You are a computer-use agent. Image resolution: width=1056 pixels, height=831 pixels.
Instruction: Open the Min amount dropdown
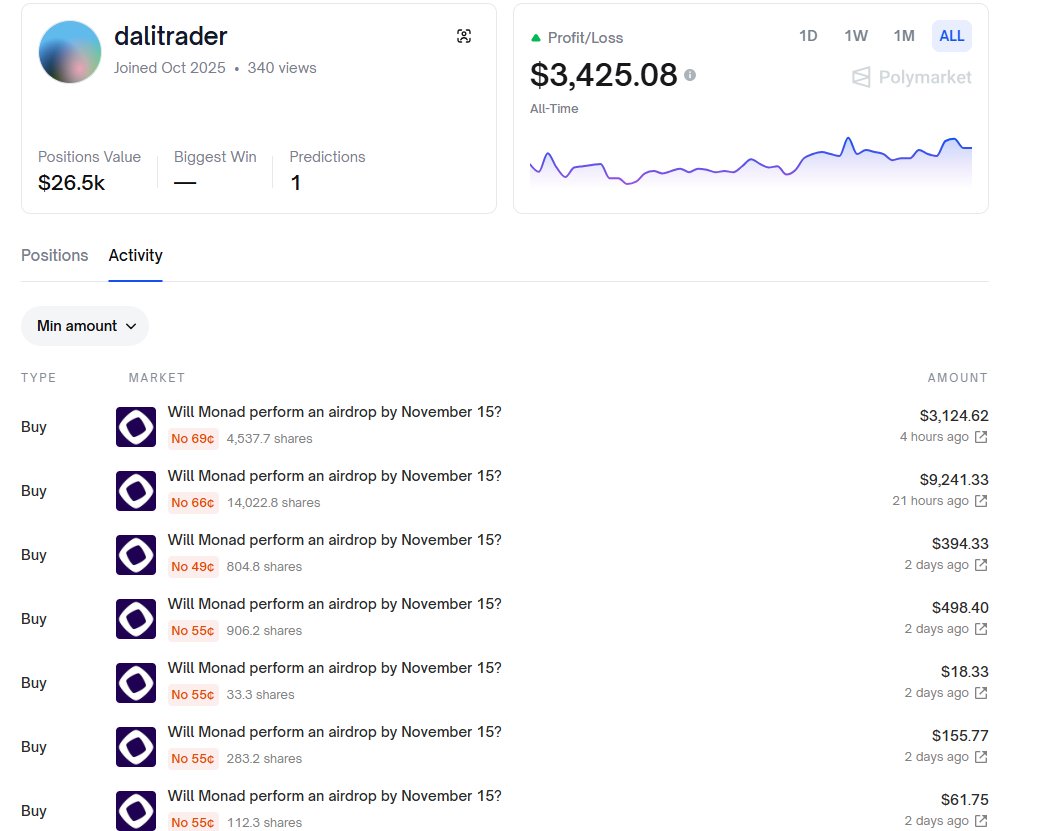click(85, 326)
